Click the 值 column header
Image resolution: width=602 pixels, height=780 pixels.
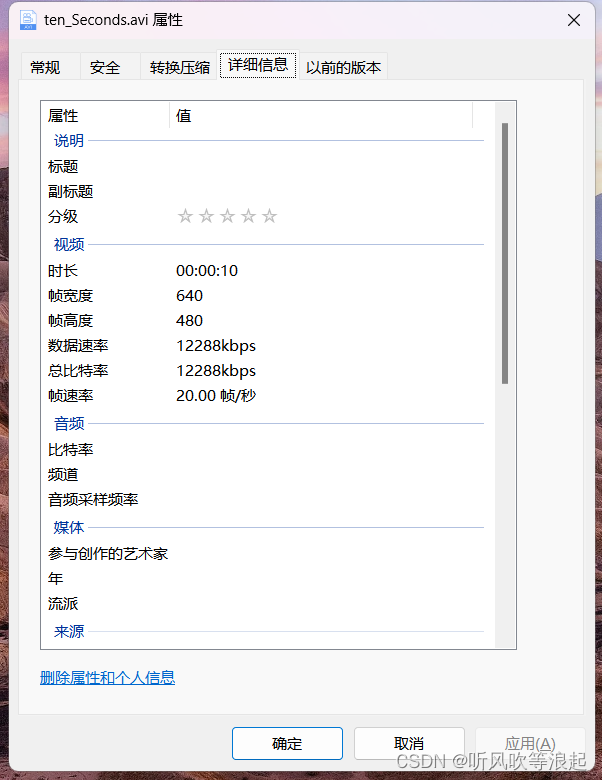click(x=321, y=115)
